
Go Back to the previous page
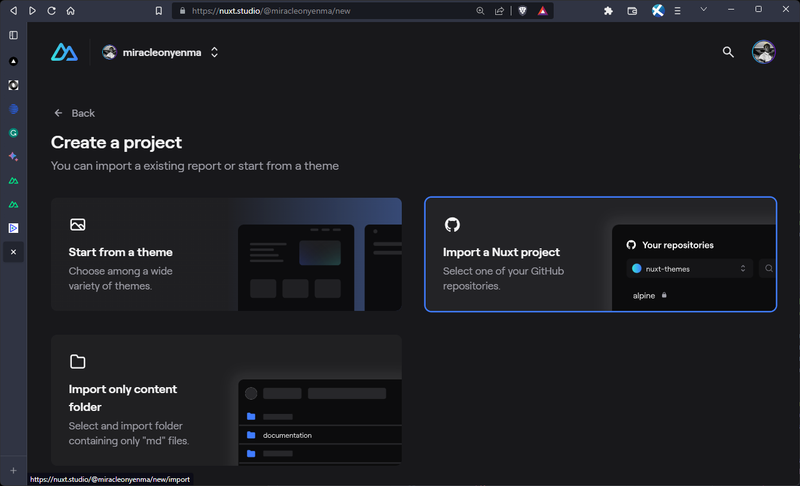74,113
